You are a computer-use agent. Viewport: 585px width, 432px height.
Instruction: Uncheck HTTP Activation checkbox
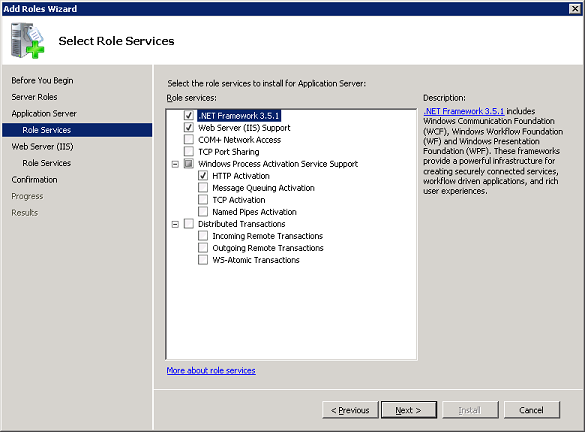(x=203, y=175)
